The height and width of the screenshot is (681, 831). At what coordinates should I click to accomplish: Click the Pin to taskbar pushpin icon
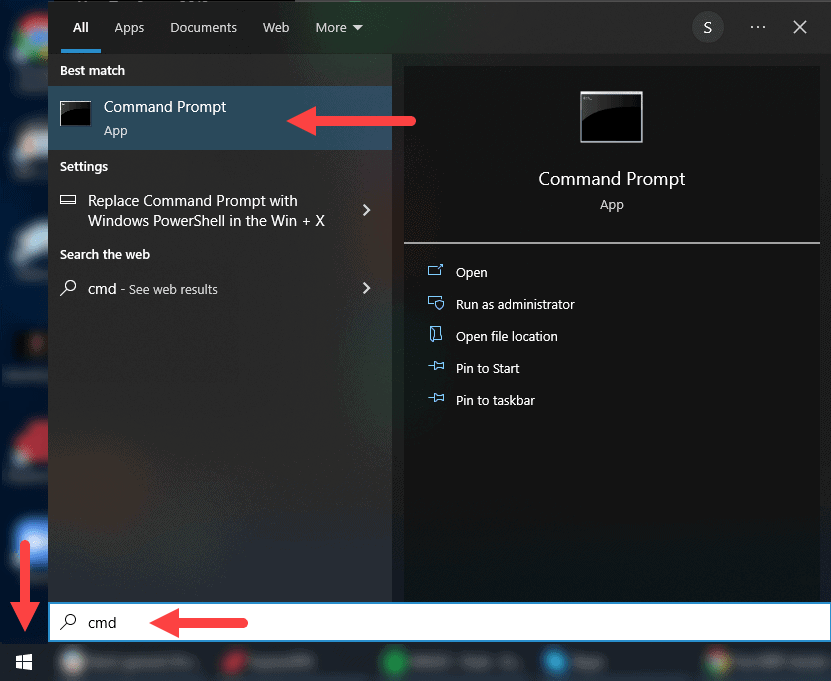coord(436,400)
